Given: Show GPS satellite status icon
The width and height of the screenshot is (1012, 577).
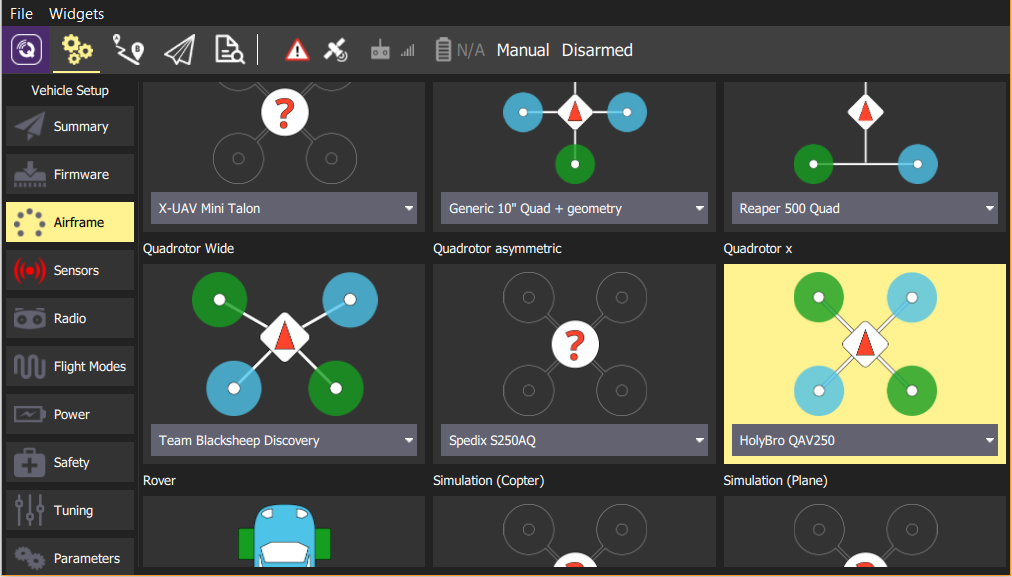Looking at the screenshot, I should pyautogui.click(x=336, y=50).
